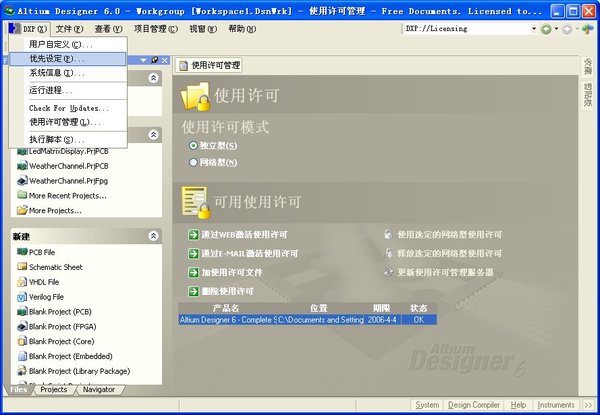Open the Design Compiler status bar panel button
Image resolution: width=600 pixels, height=415 pixels.
(x=474, y=404)
